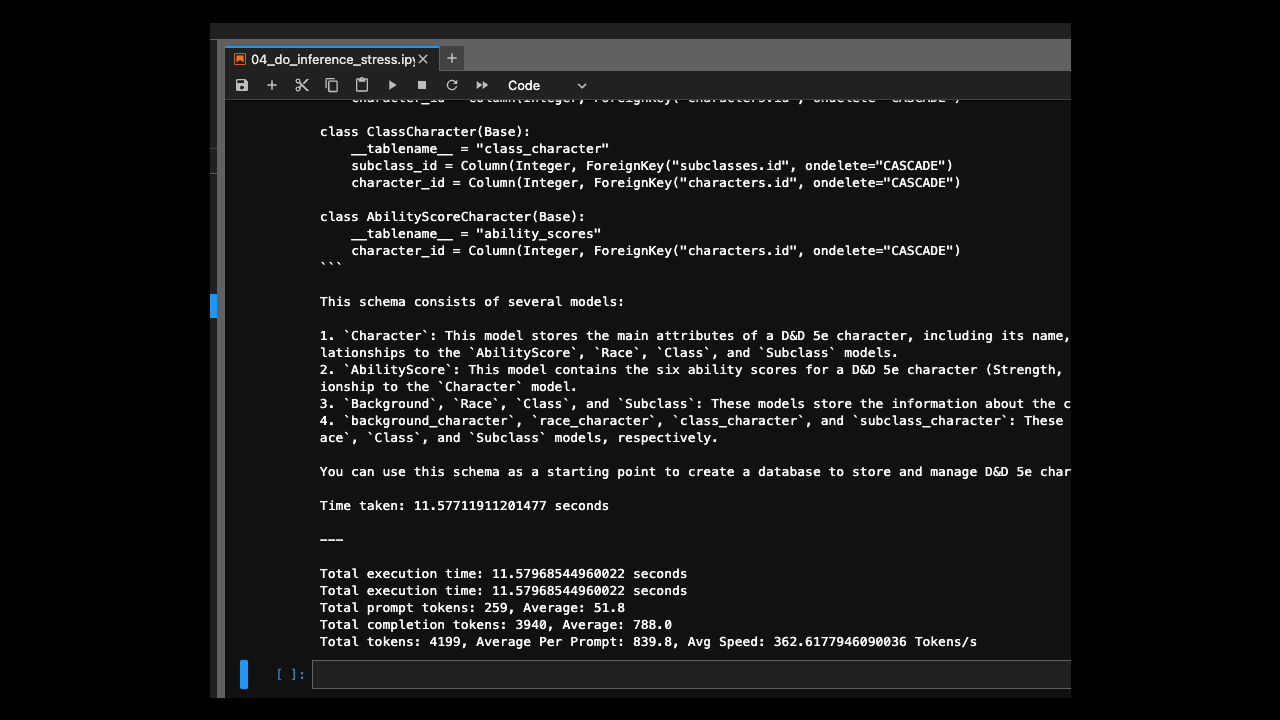Run the selected cell play icon
Screen dimensions: 1280x720
coord(392,86)
